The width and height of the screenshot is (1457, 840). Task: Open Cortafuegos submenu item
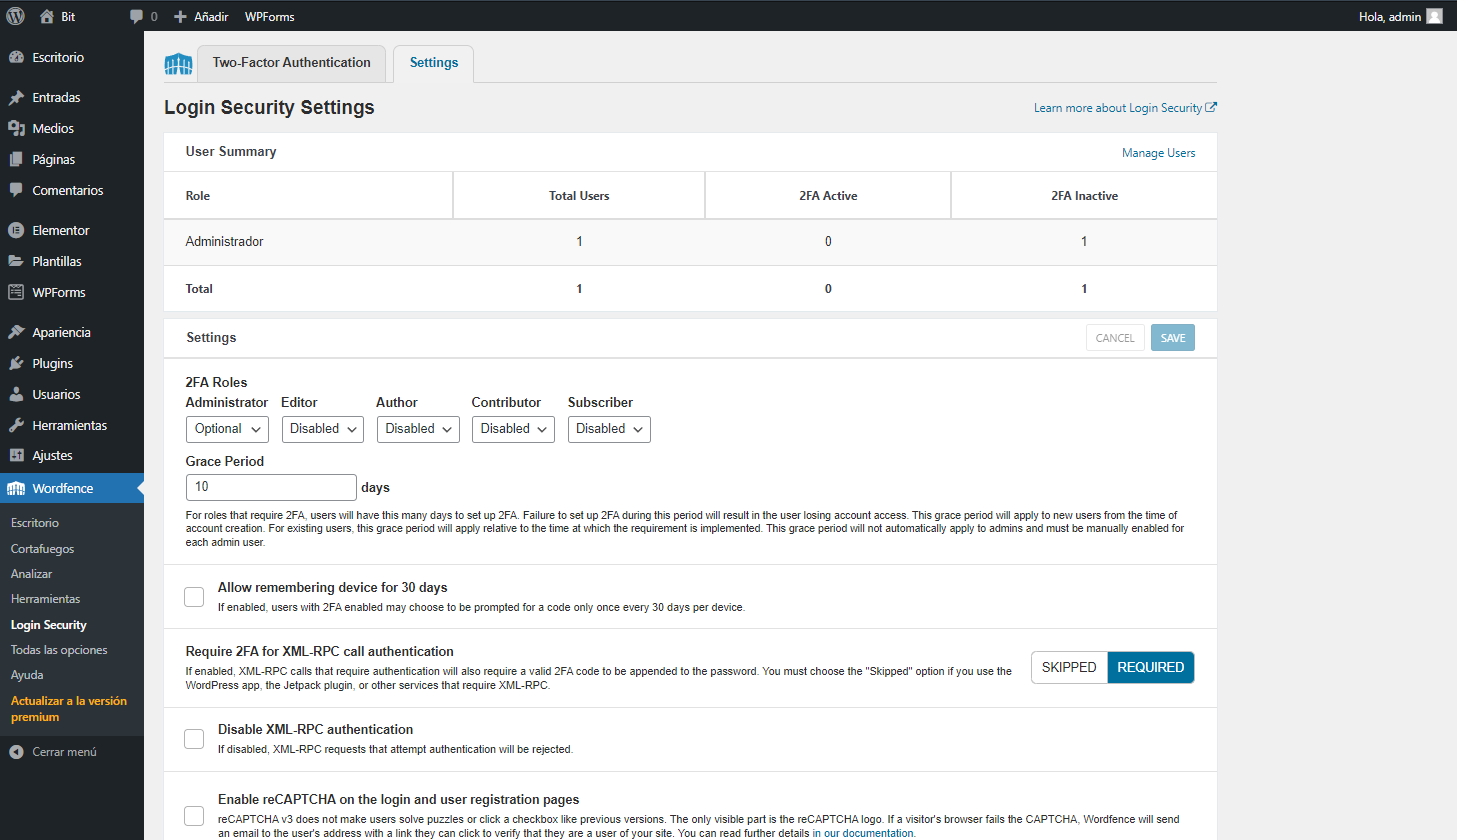click(x=42, y=549)
